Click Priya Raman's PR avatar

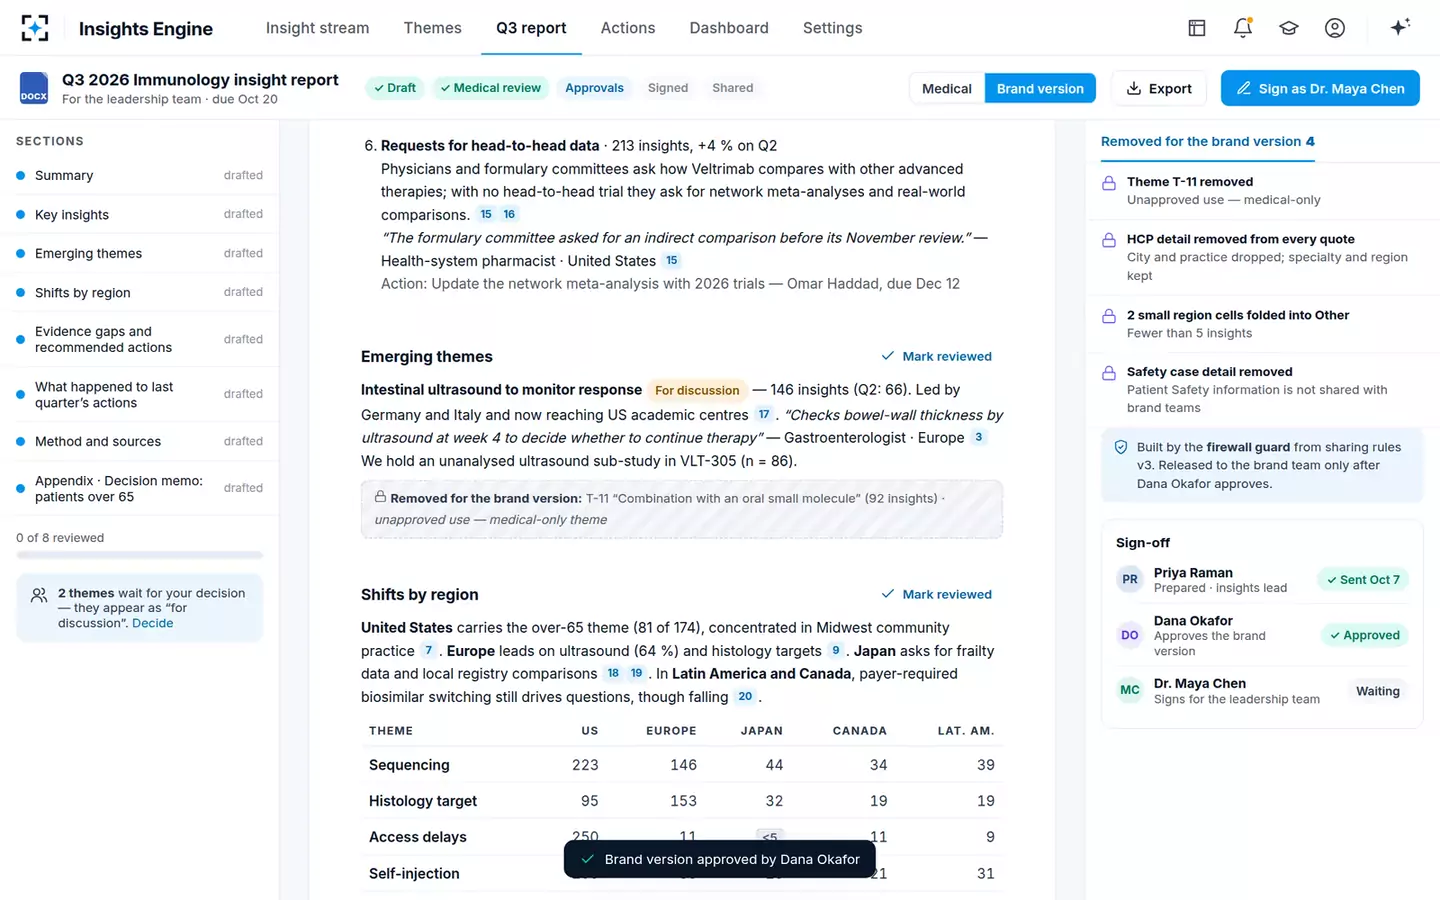(1130, 580)
